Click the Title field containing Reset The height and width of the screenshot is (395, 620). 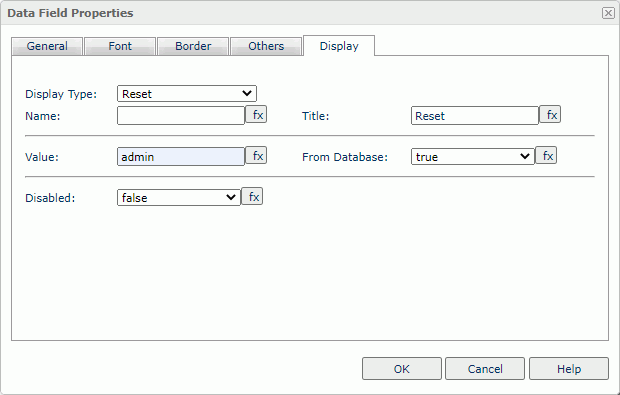click(x=475, y=116)
